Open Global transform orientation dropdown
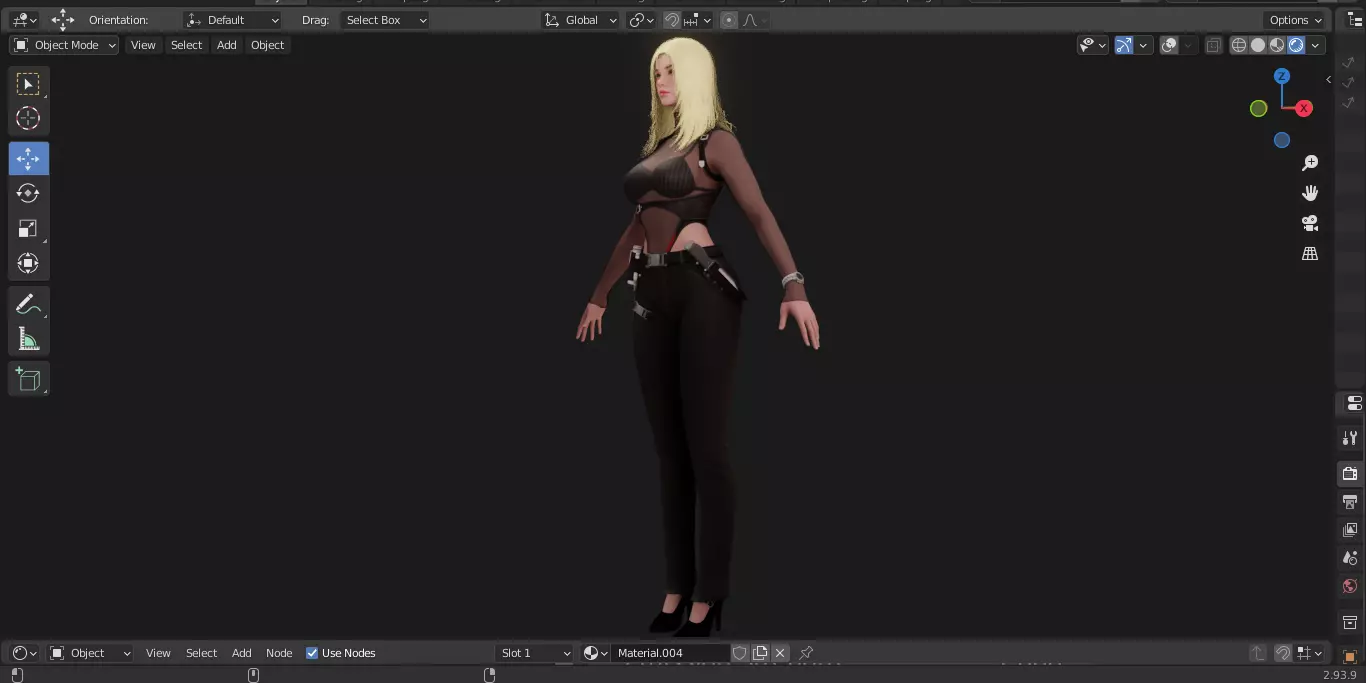The height and width of the screenshot is (683, 1366). pos(581,20)
